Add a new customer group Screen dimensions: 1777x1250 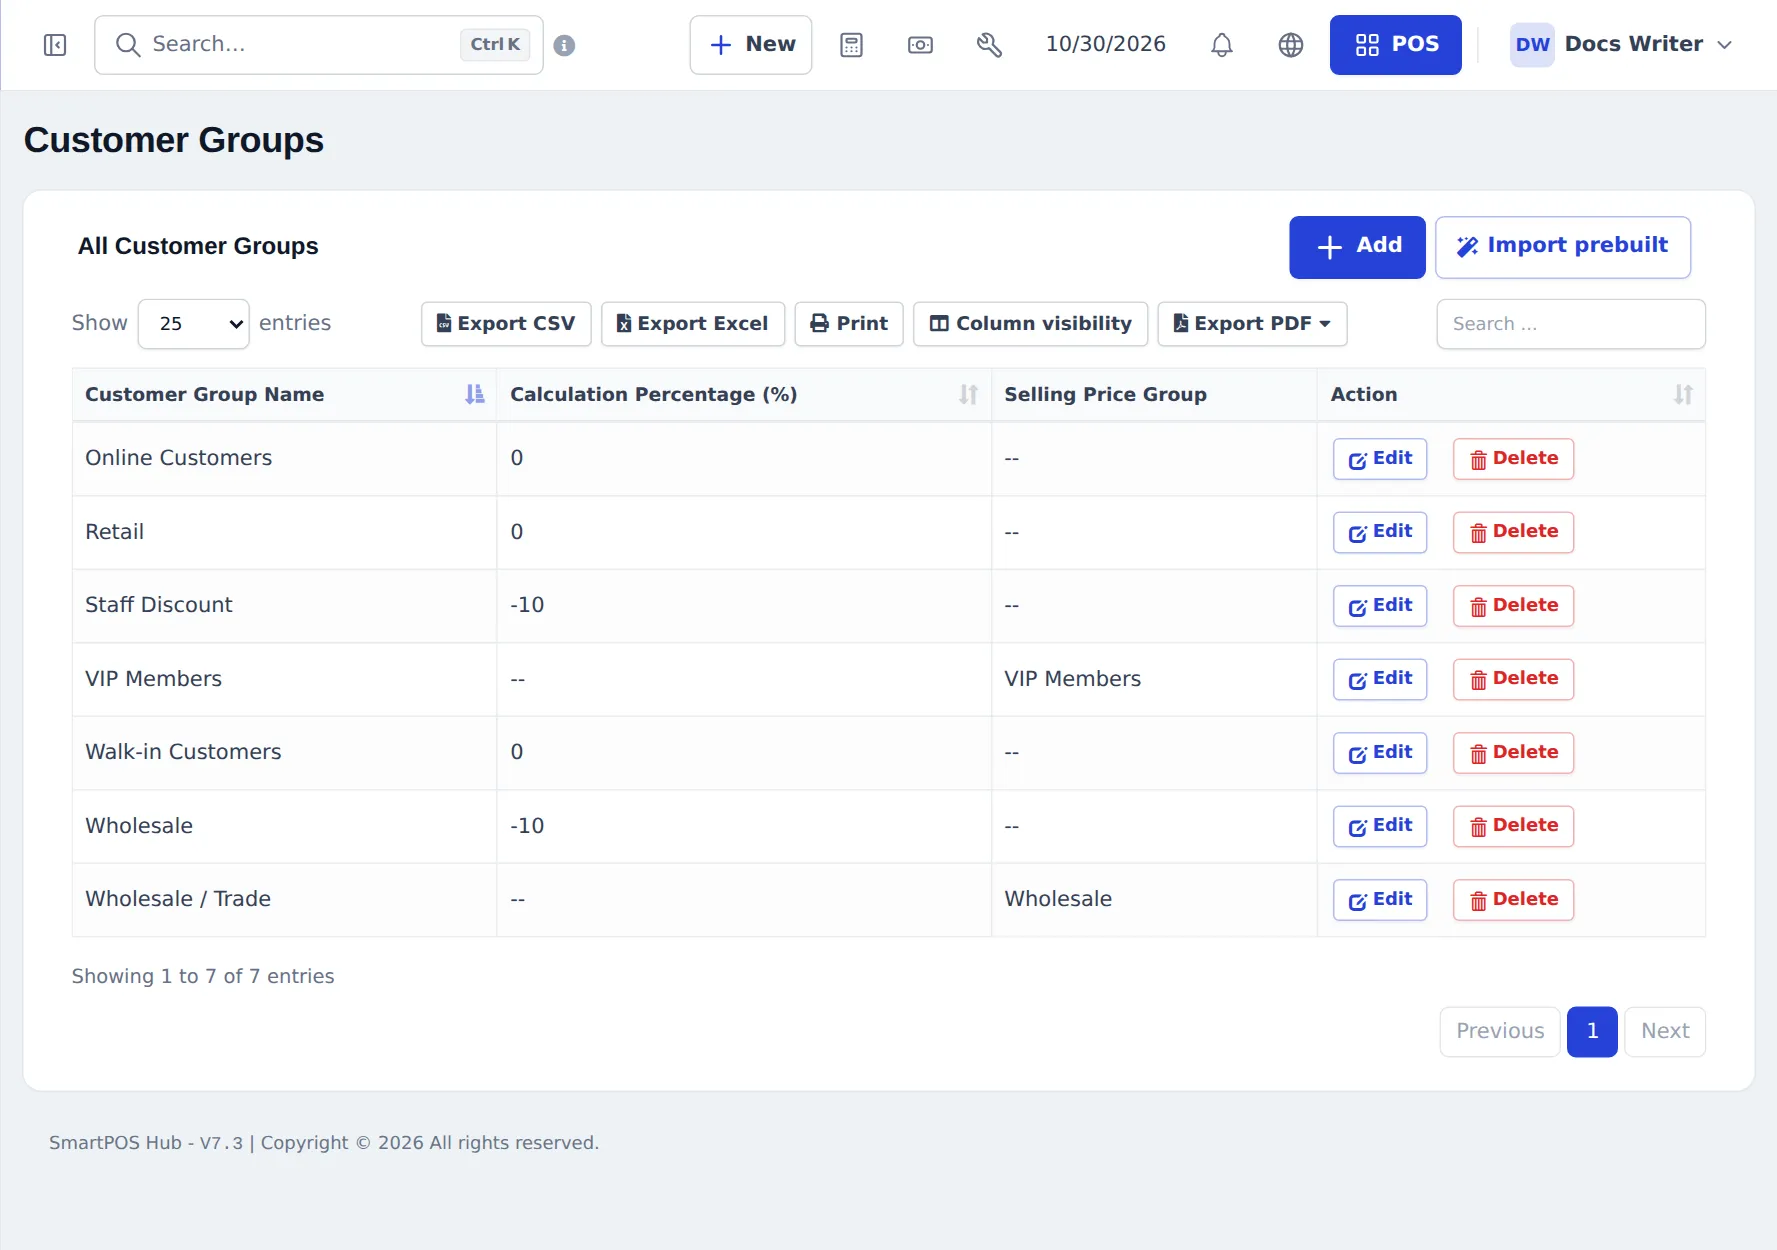1357,247
